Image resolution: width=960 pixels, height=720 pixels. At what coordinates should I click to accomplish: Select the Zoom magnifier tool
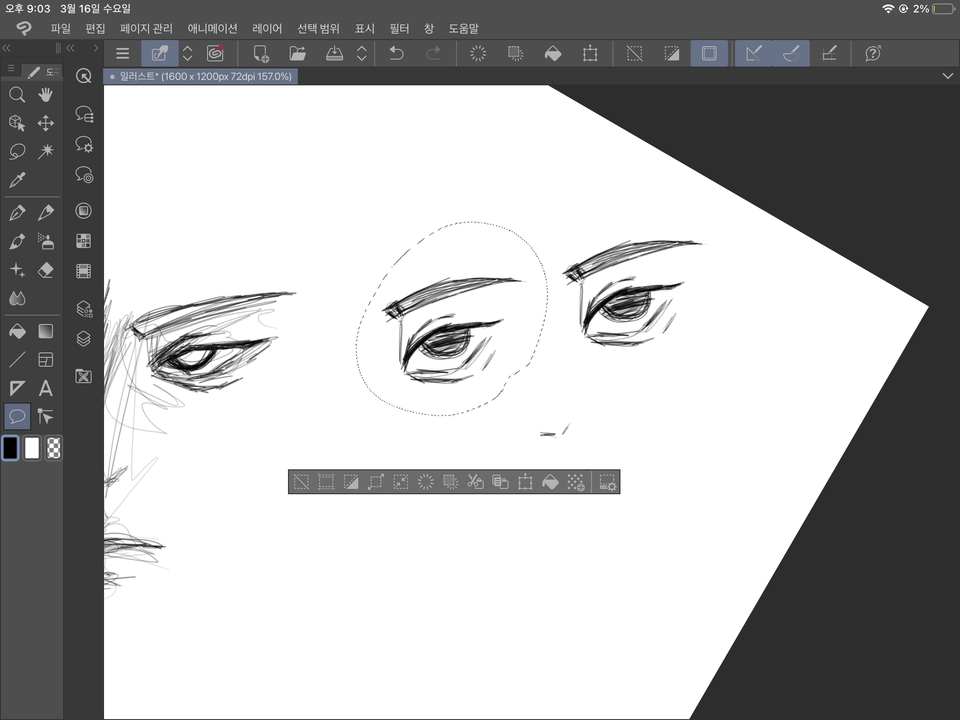16,95
